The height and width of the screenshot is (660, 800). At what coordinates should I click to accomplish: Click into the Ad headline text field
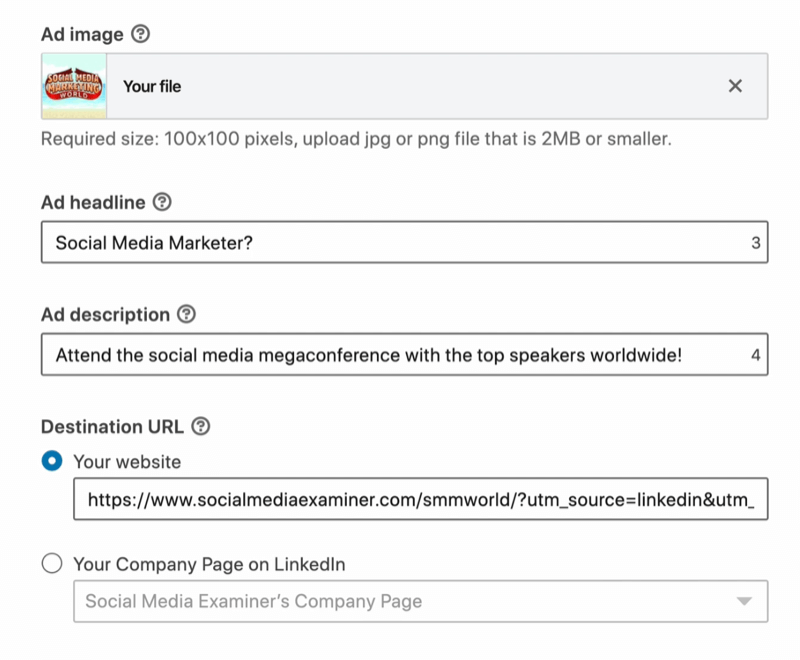pyautogui.click(x=390, y=242)
